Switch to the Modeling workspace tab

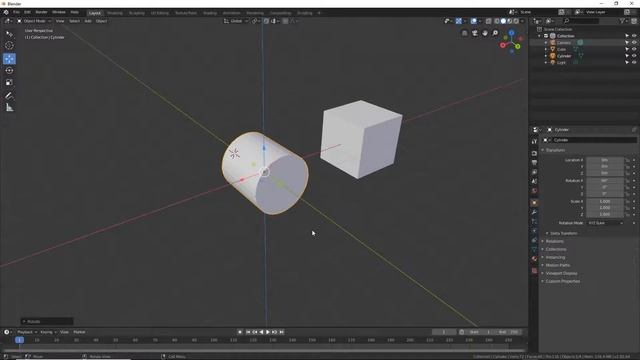click(115, 13)
